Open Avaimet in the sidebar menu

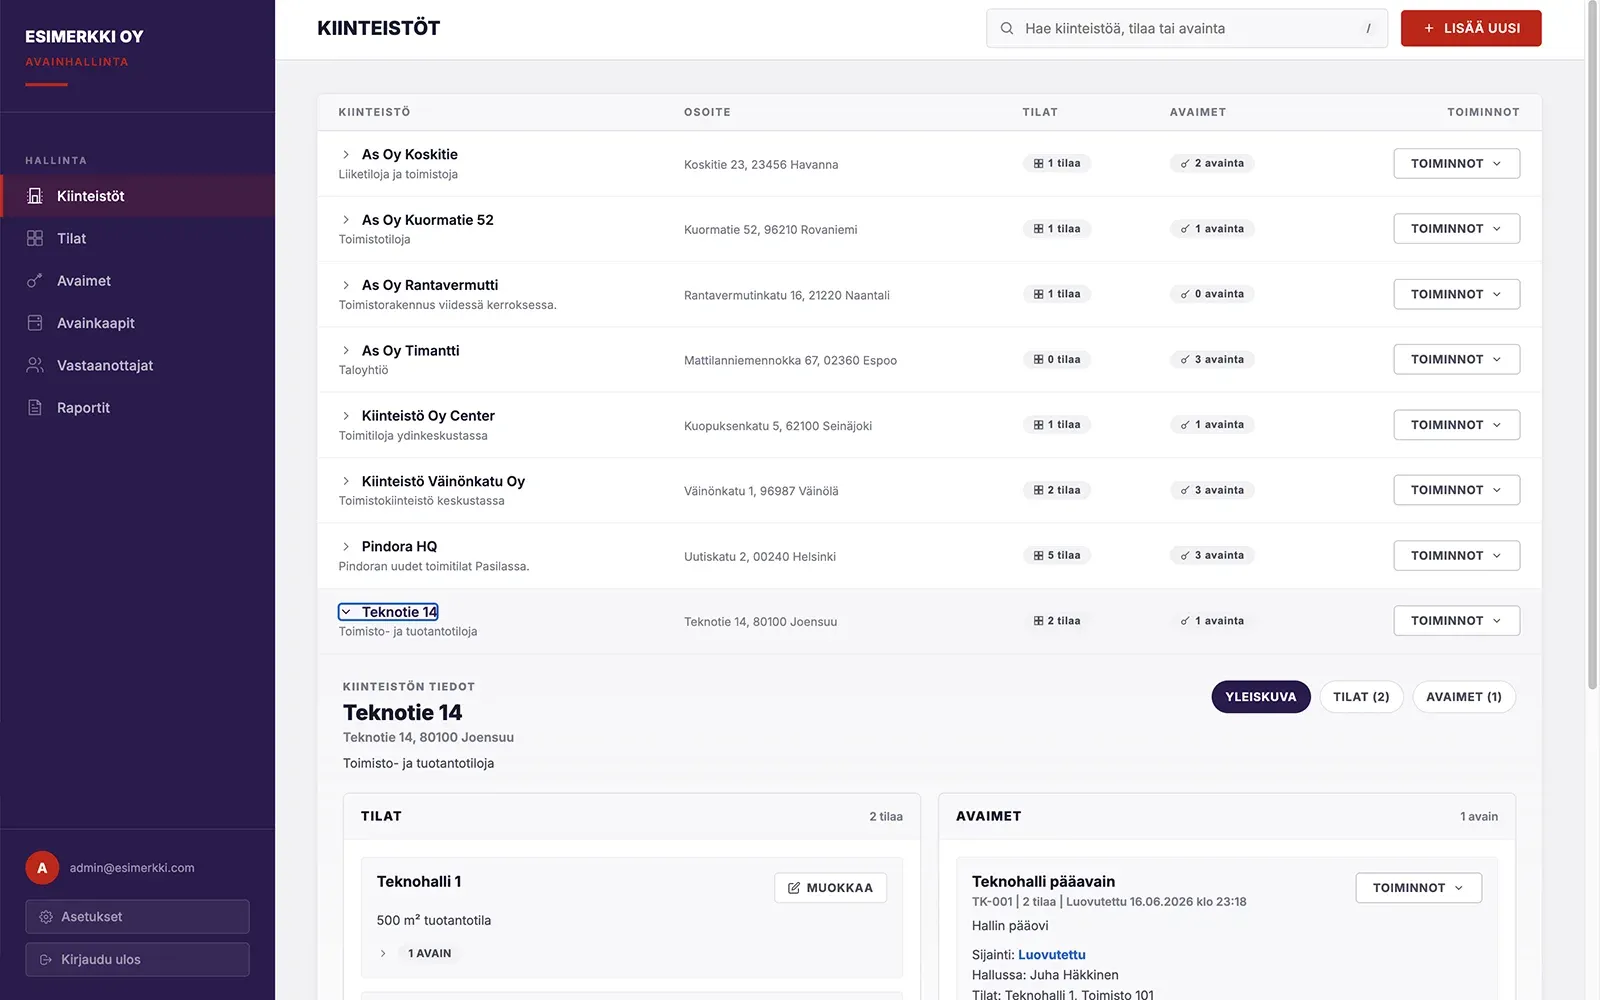coord(137,281)
